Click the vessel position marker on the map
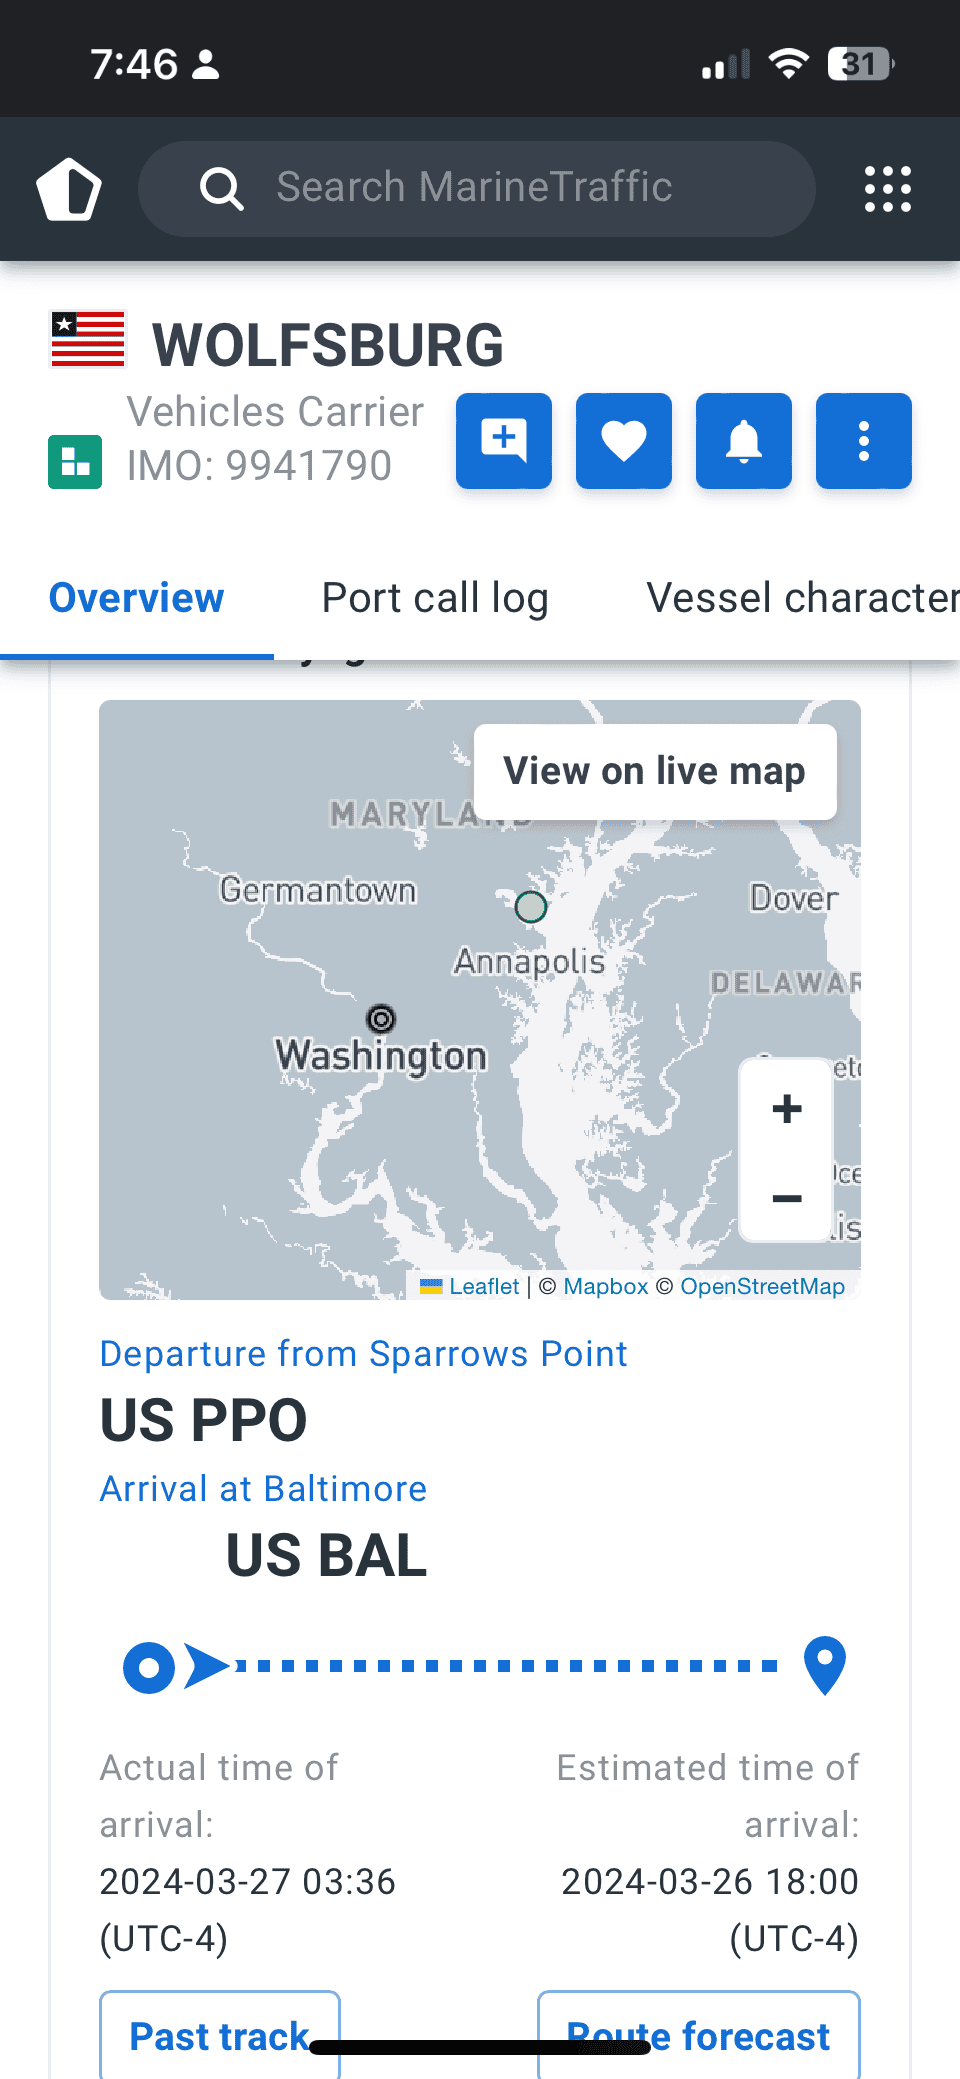Viewport: 960px width, 2079px height. pos(531,907)
